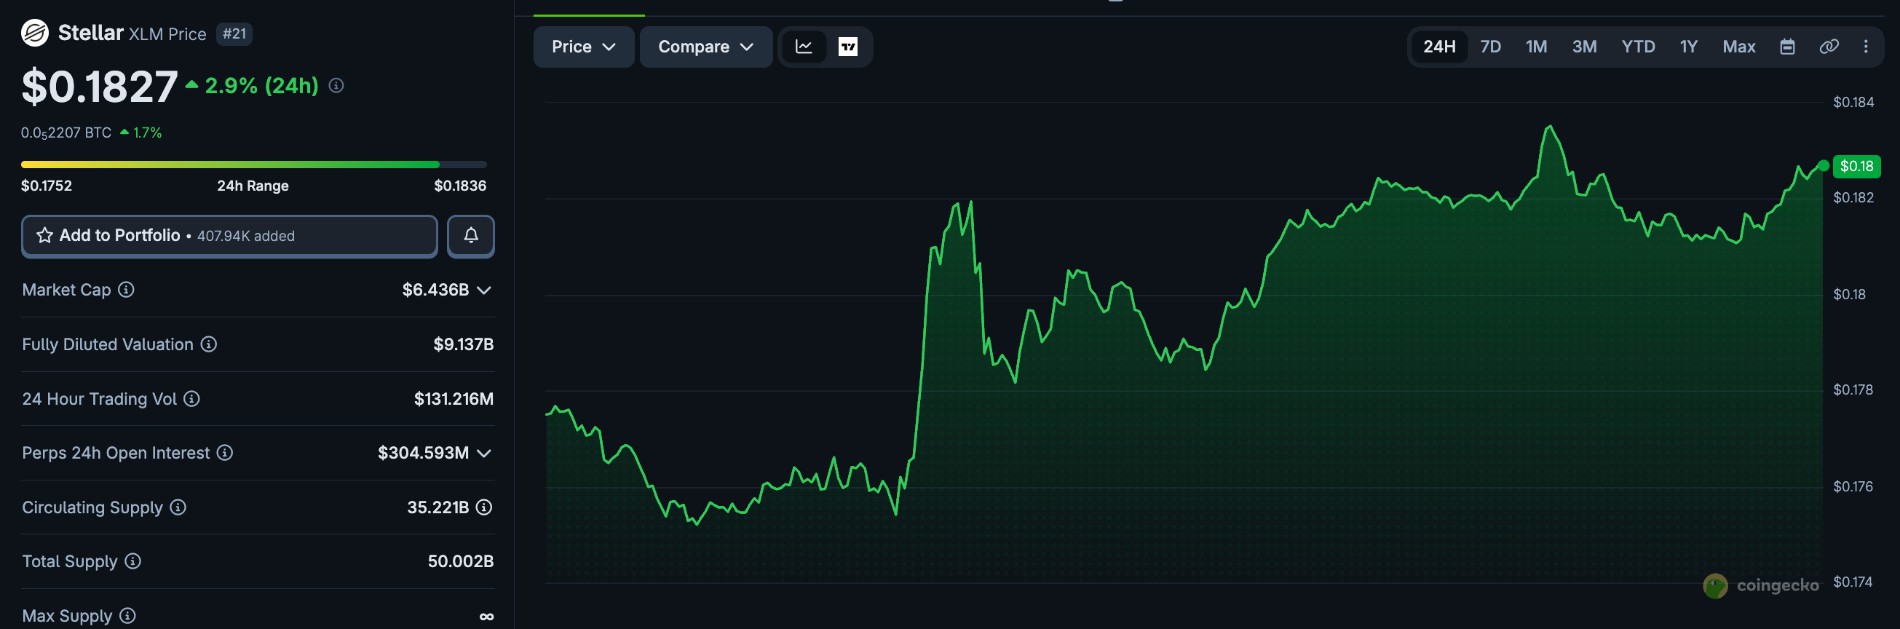Select the 7D time range
Image resolution: width=1900 pixels, height=629 pixels.
[x=1491, y=47]
